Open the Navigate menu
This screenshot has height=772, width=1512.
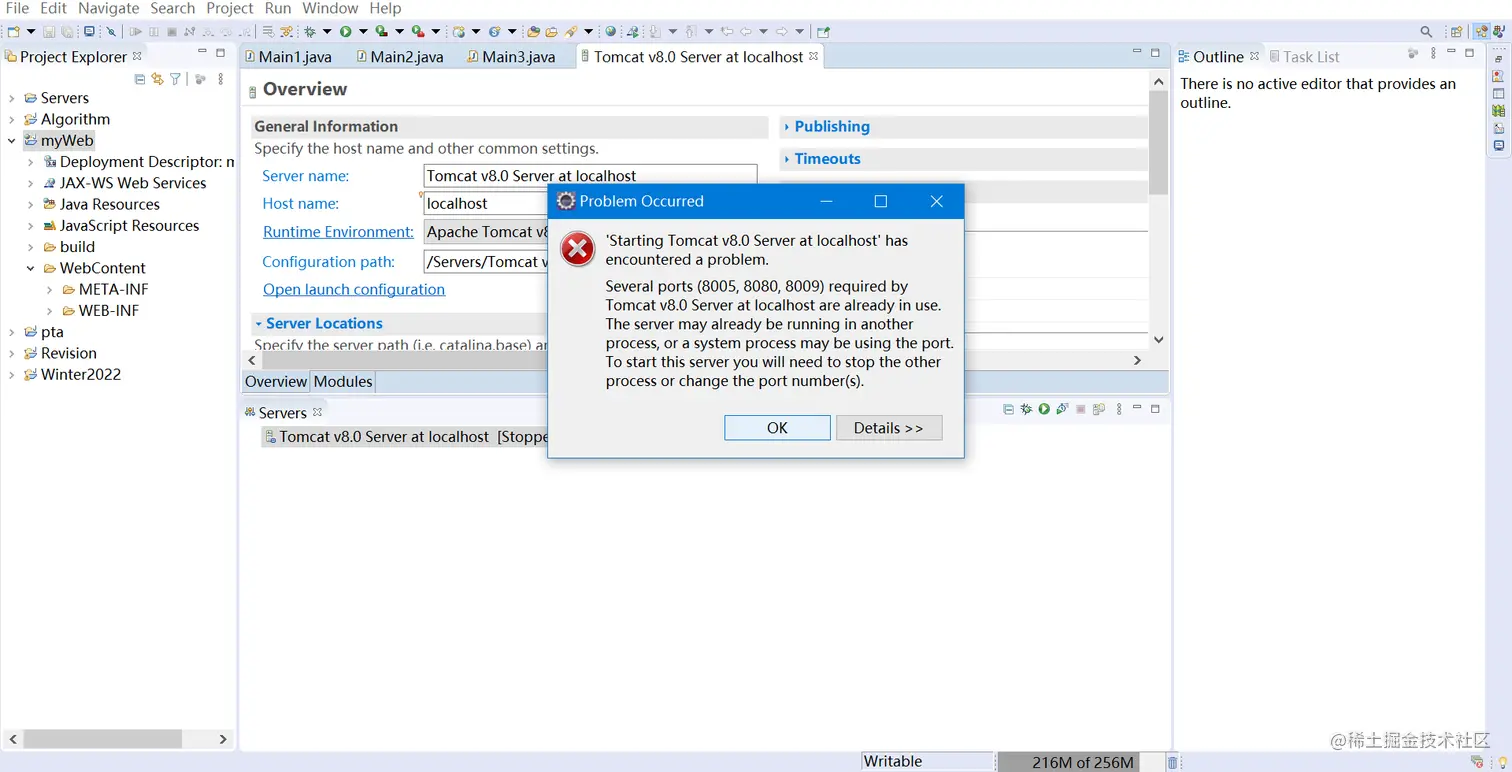(109, 8)
